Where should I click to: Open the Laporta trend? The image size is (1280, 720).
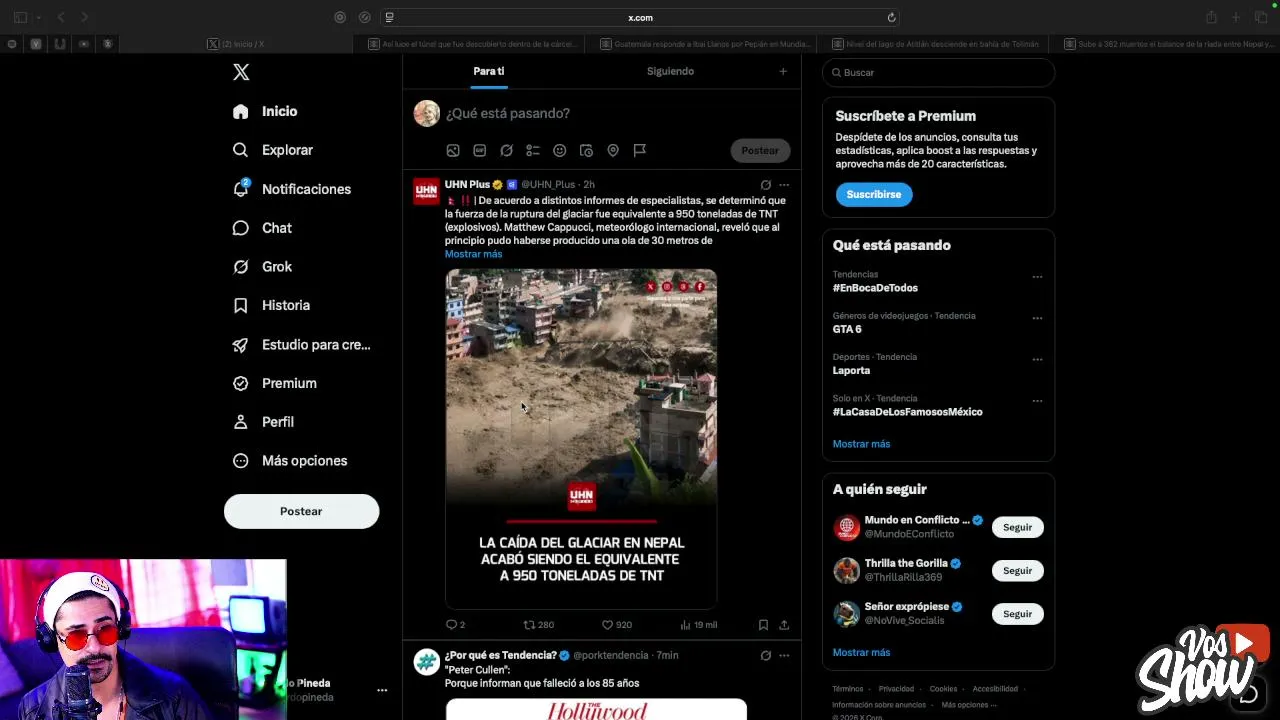tap(851, 370)
